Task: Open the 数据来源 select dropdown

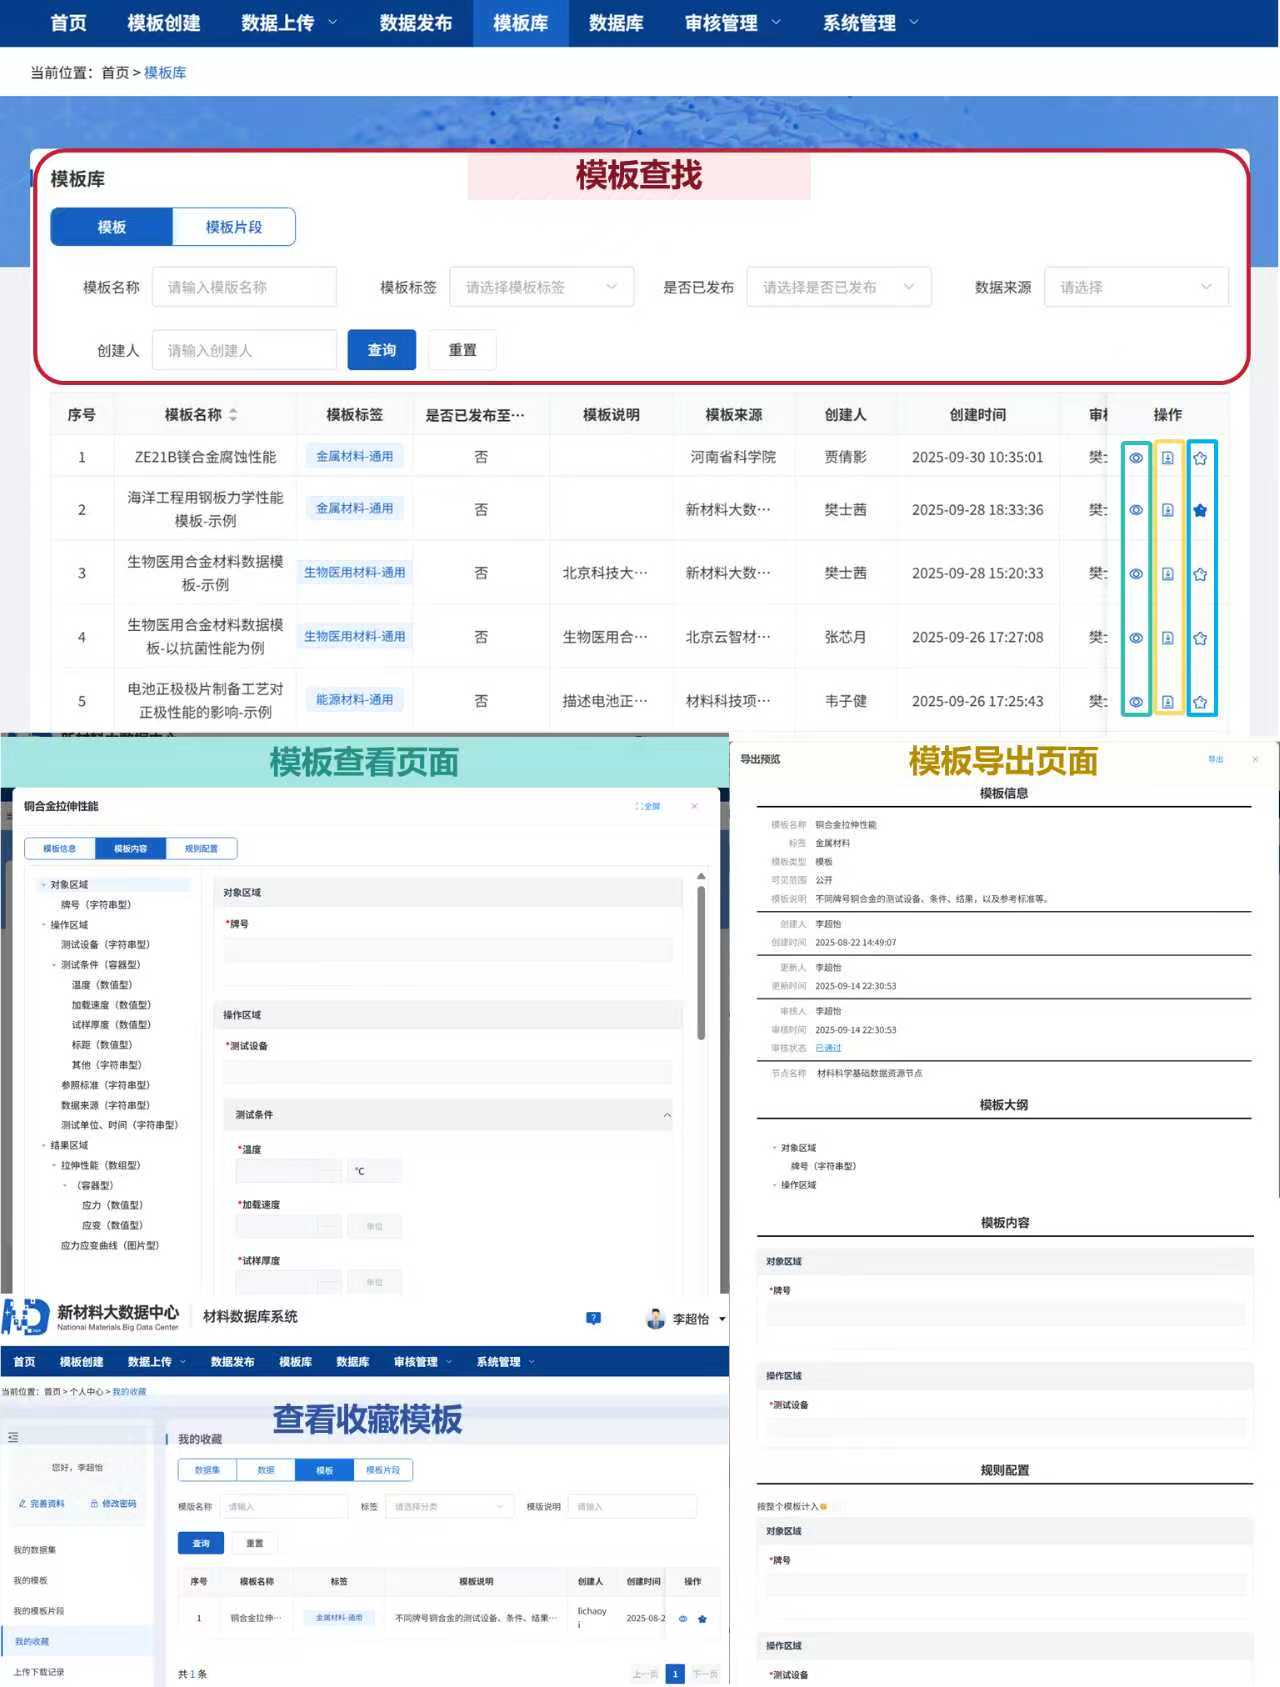Action: click(x=1135, y=287)
